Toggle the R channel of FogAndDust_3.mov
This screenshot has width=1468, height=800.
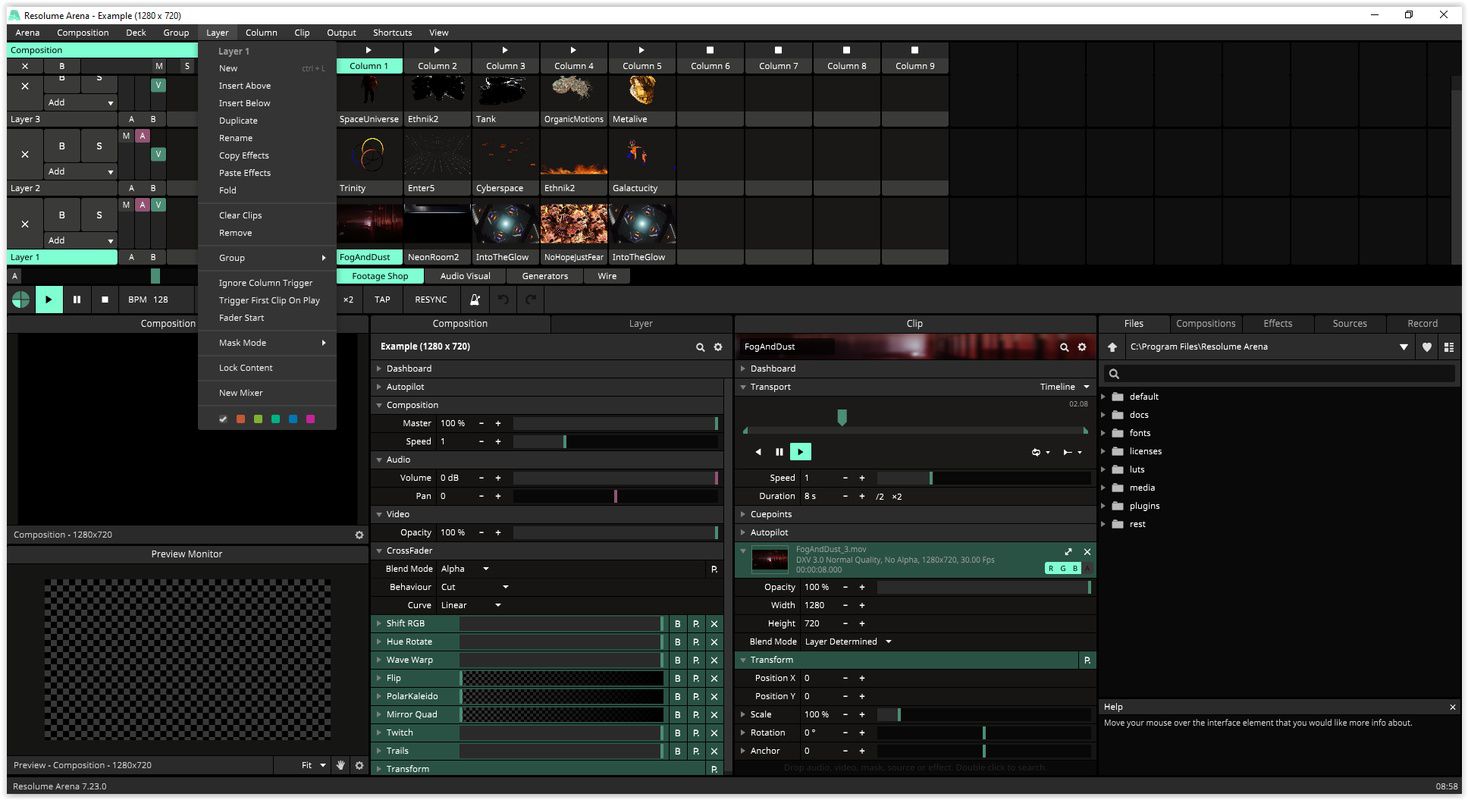tap(1051, 568)
